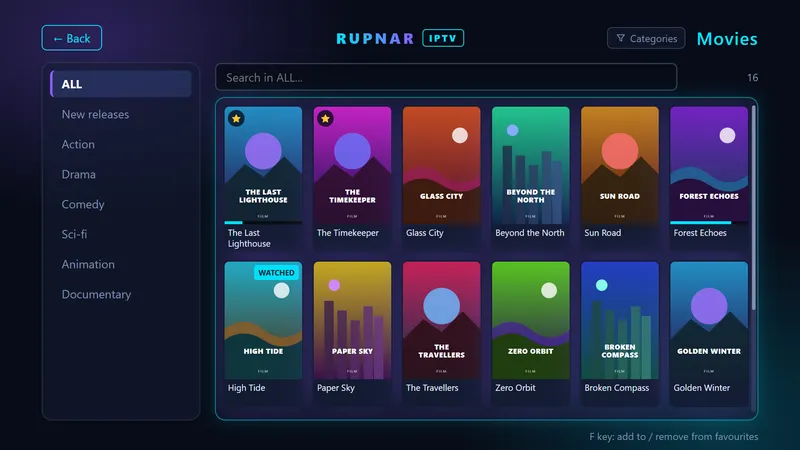Screen dimensions: 800x450
Task: Open the High Tide poster
Action: (x=263, y=320)
